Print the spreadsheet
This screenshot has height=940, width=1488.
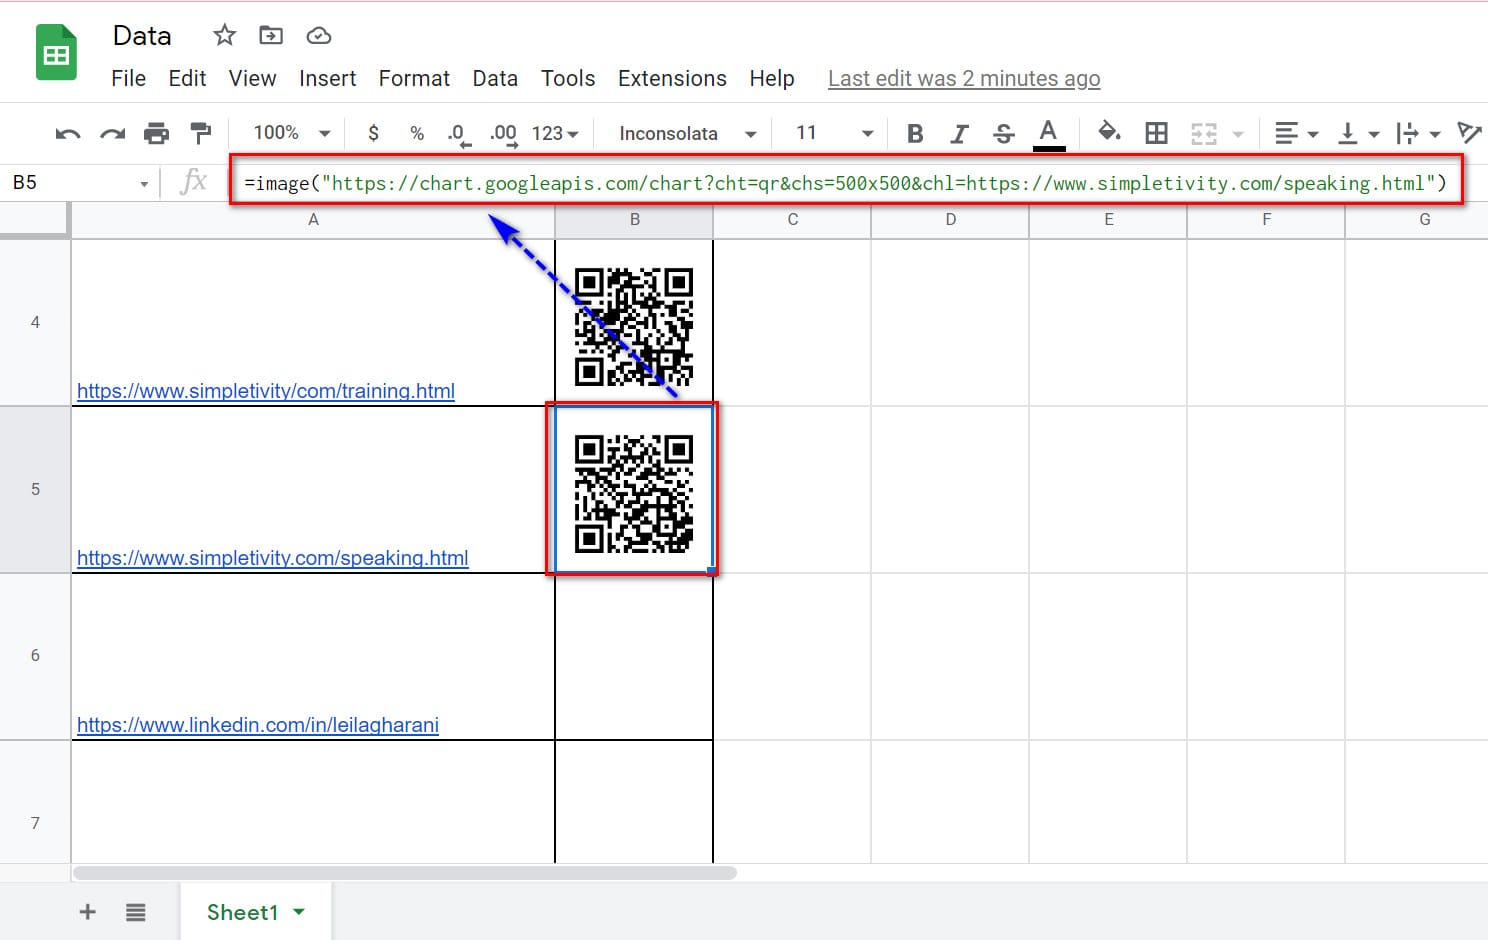coord(156,133)
